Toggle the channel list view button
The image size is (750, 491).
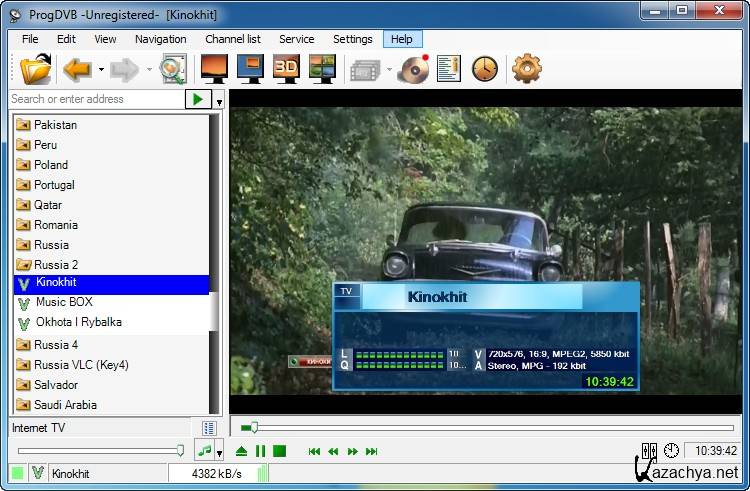coord(209,428)
